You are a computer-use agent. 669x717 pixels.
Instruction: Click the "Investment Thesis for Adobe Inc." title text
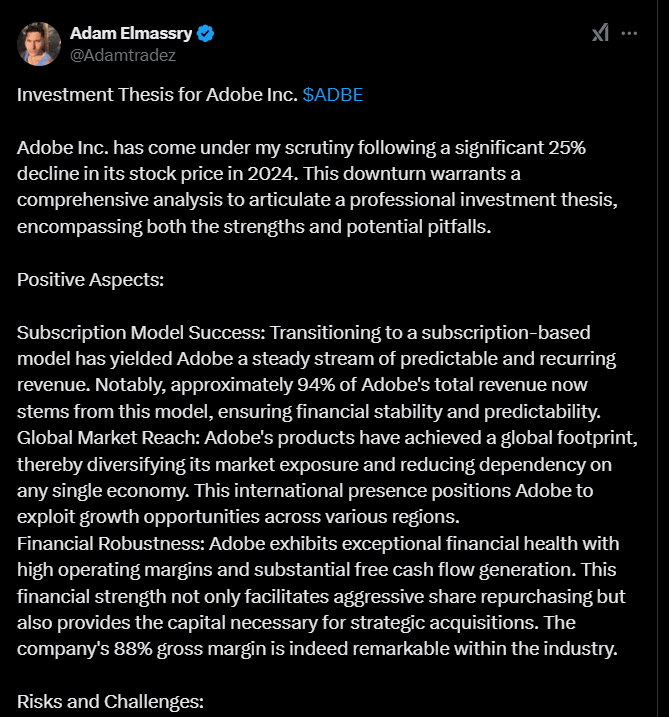pyautogui.click(x=157, y=95)
